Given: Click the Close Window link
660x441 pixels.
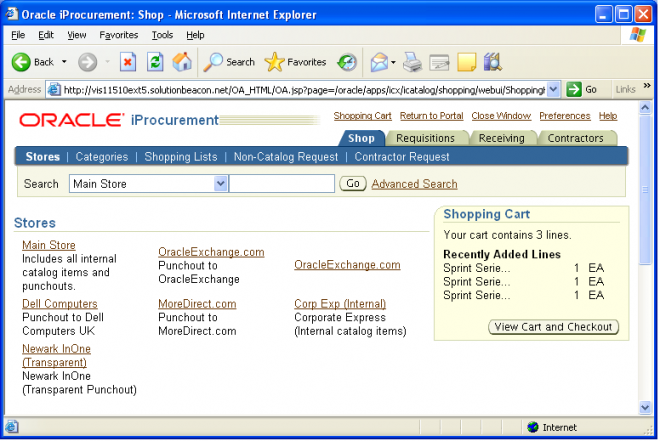Looking at the screenshot, I should (501, 116).
